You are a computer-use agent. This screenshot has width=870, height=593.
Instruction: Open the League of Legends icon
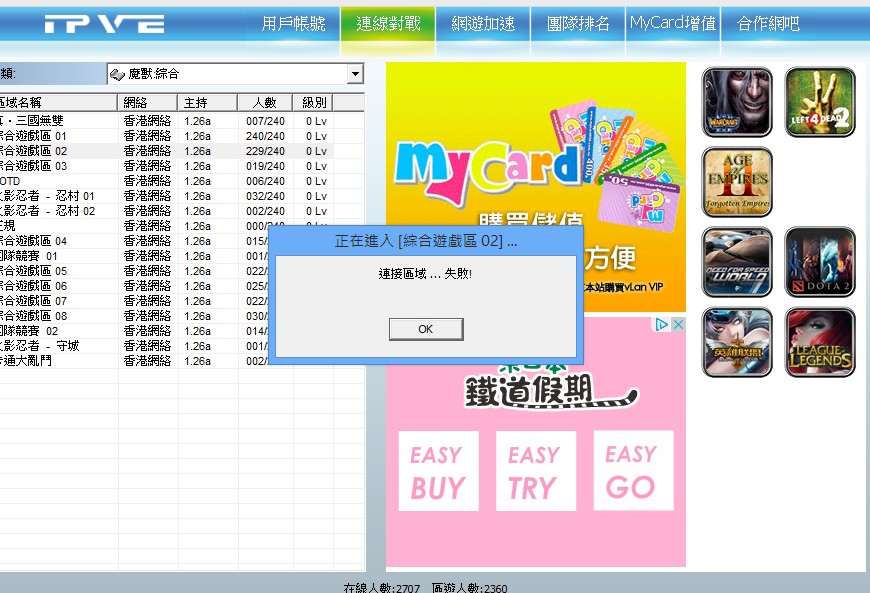tap(820, 342)
